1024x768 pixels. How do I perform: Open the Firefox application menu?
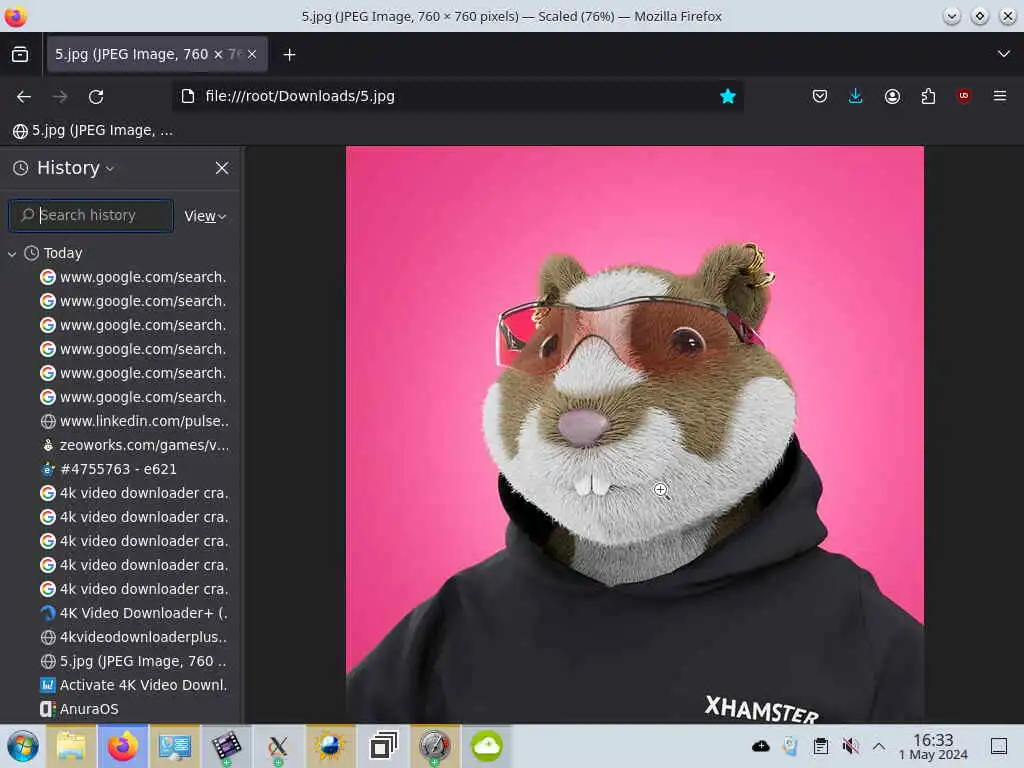tap(1000, 96)
